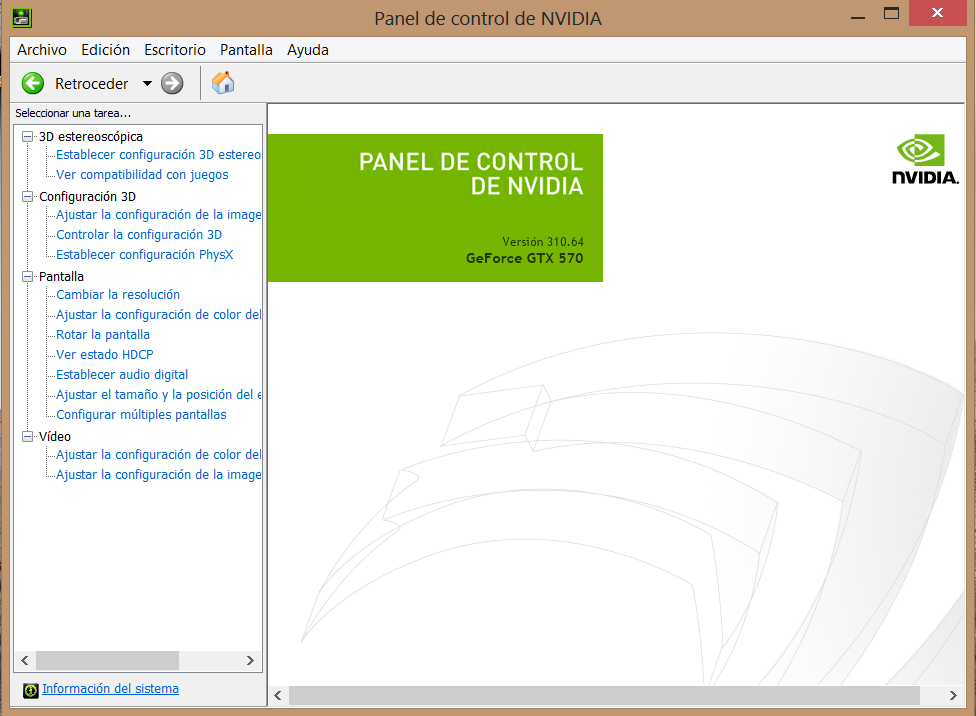Select Establecer configuración 3D estereoscópica
976x716 pixels.
158,154
